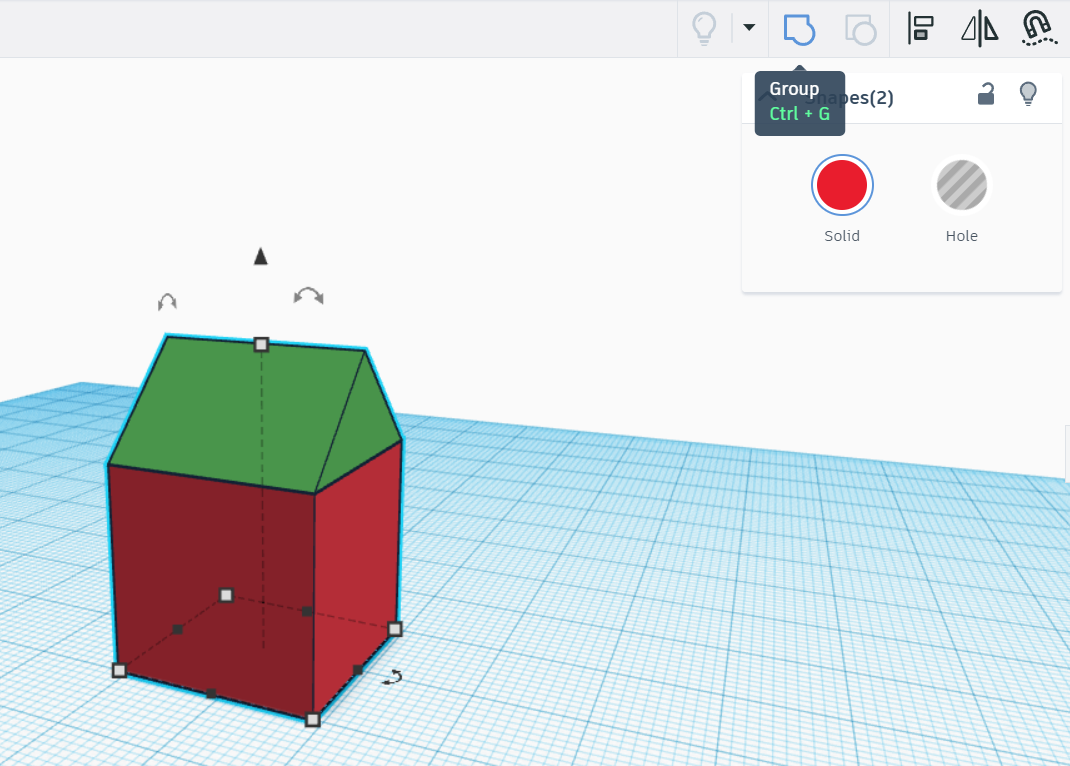1070x766 pixels.
Task: Enable the Cruise magnet tool
Action: click(1038, 29)
